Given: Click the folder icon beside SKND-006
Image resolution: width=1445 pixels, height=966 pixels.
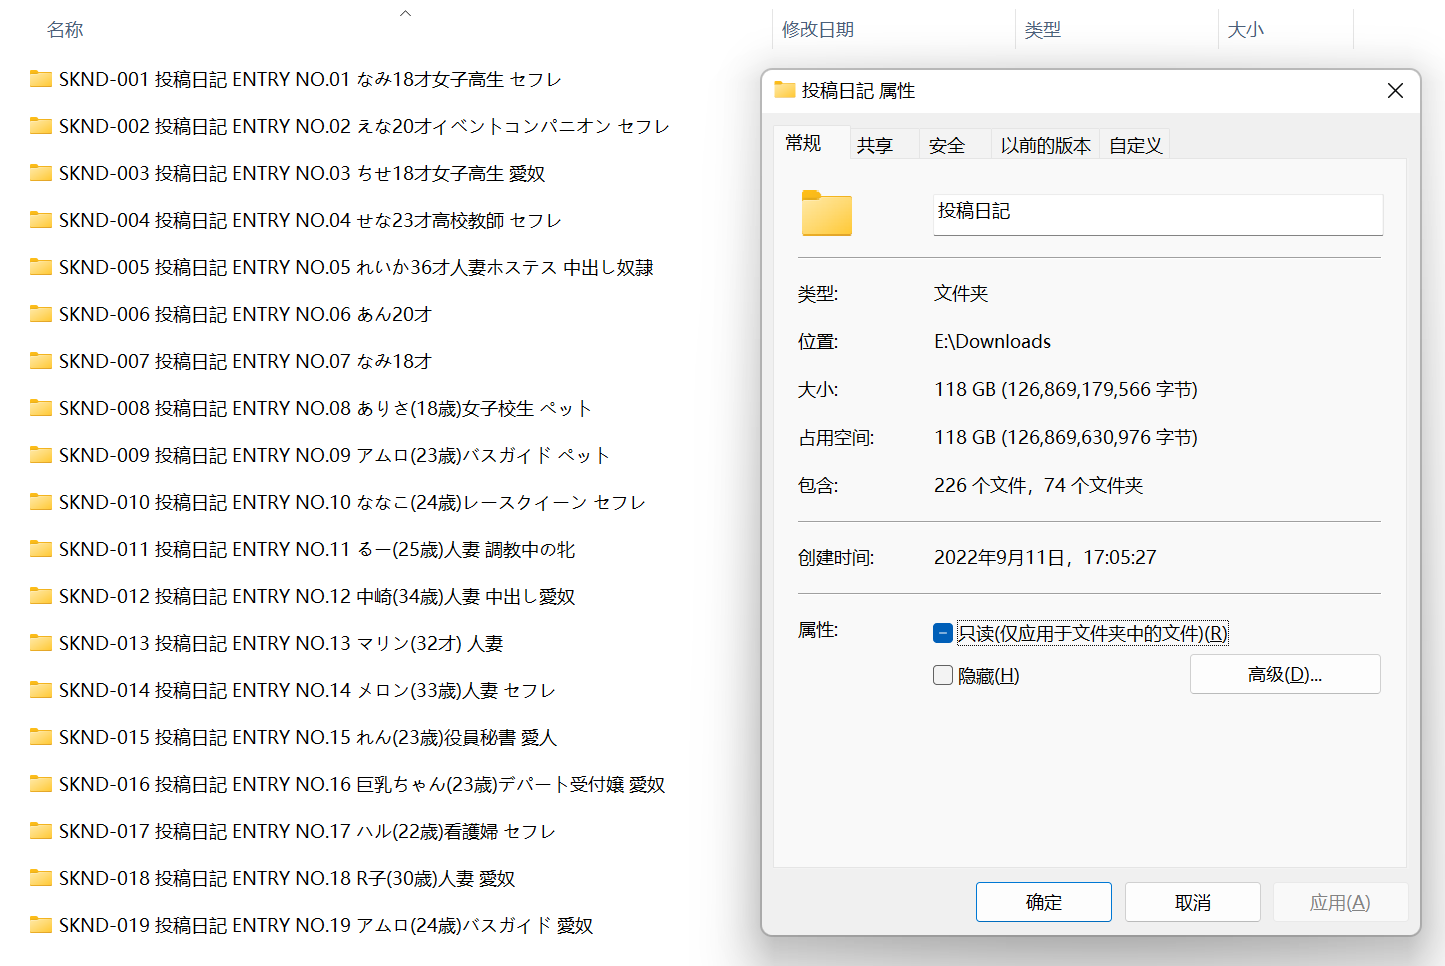Looking at the screenshot, I should click(41, 314).
